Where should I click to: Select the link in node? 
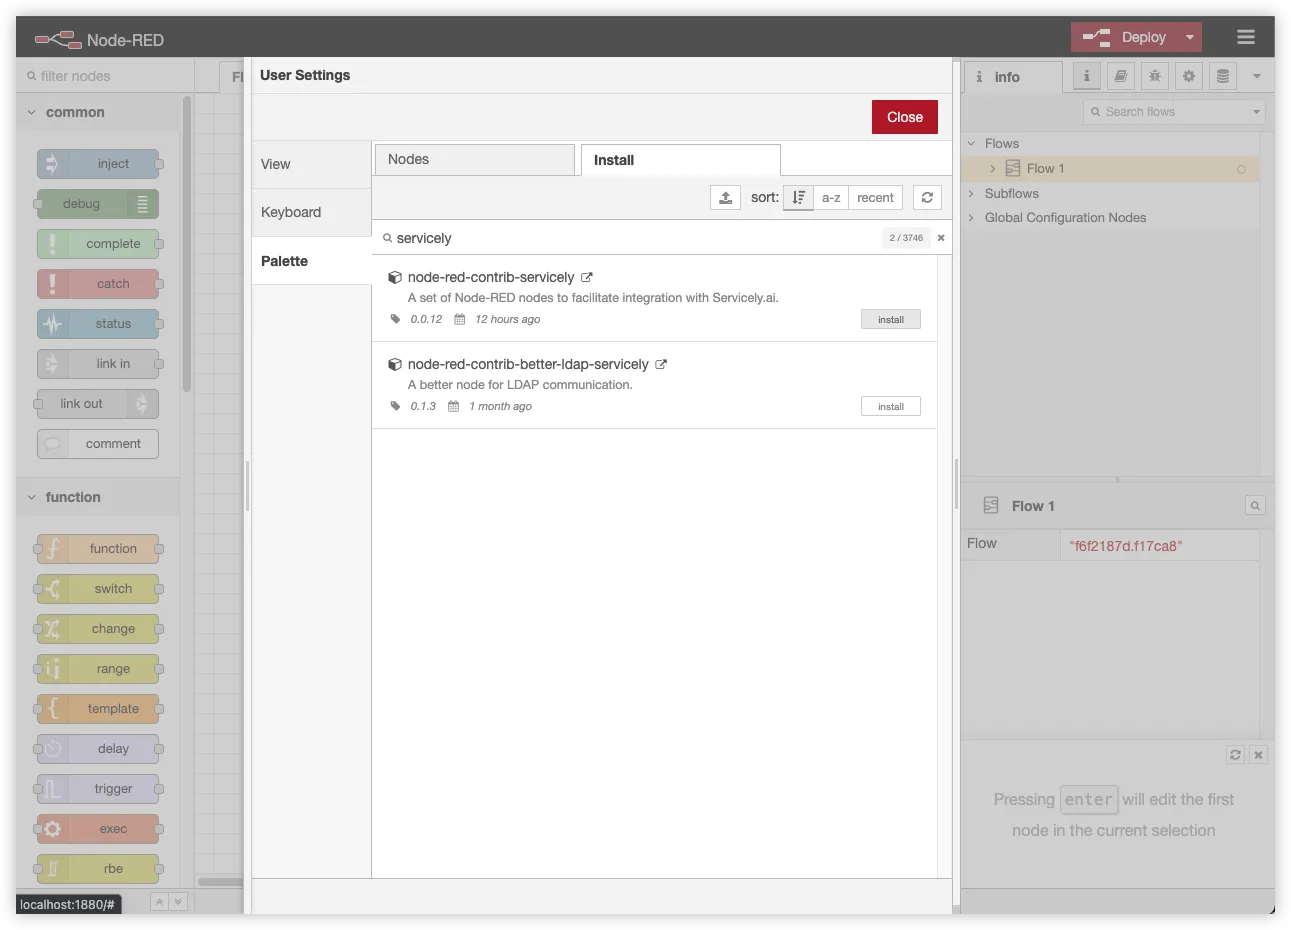click(x=98, y=364)
